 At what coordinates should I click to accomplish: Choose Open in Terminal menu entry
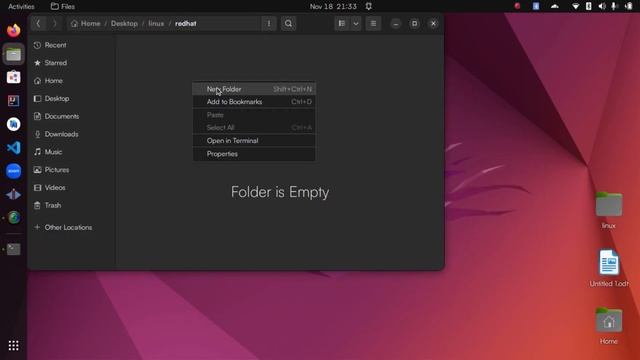pyautogui.click(x=254, y=140)
